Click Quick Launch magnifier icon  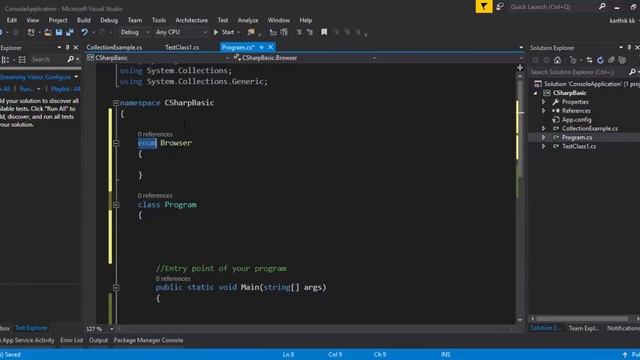pos(602,7)
